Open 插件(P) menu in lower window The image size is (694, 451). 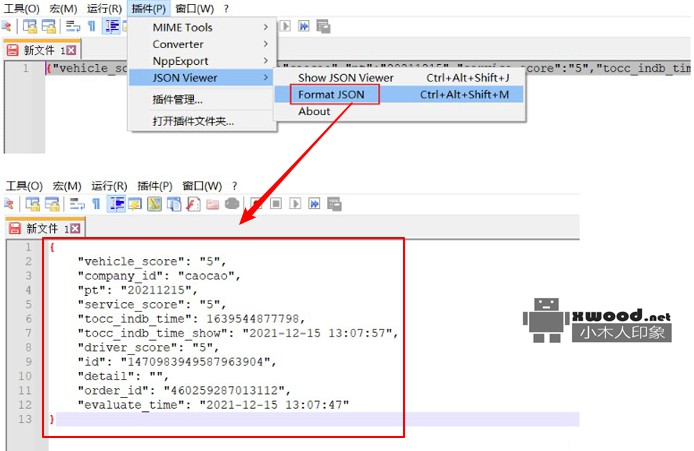154,186
